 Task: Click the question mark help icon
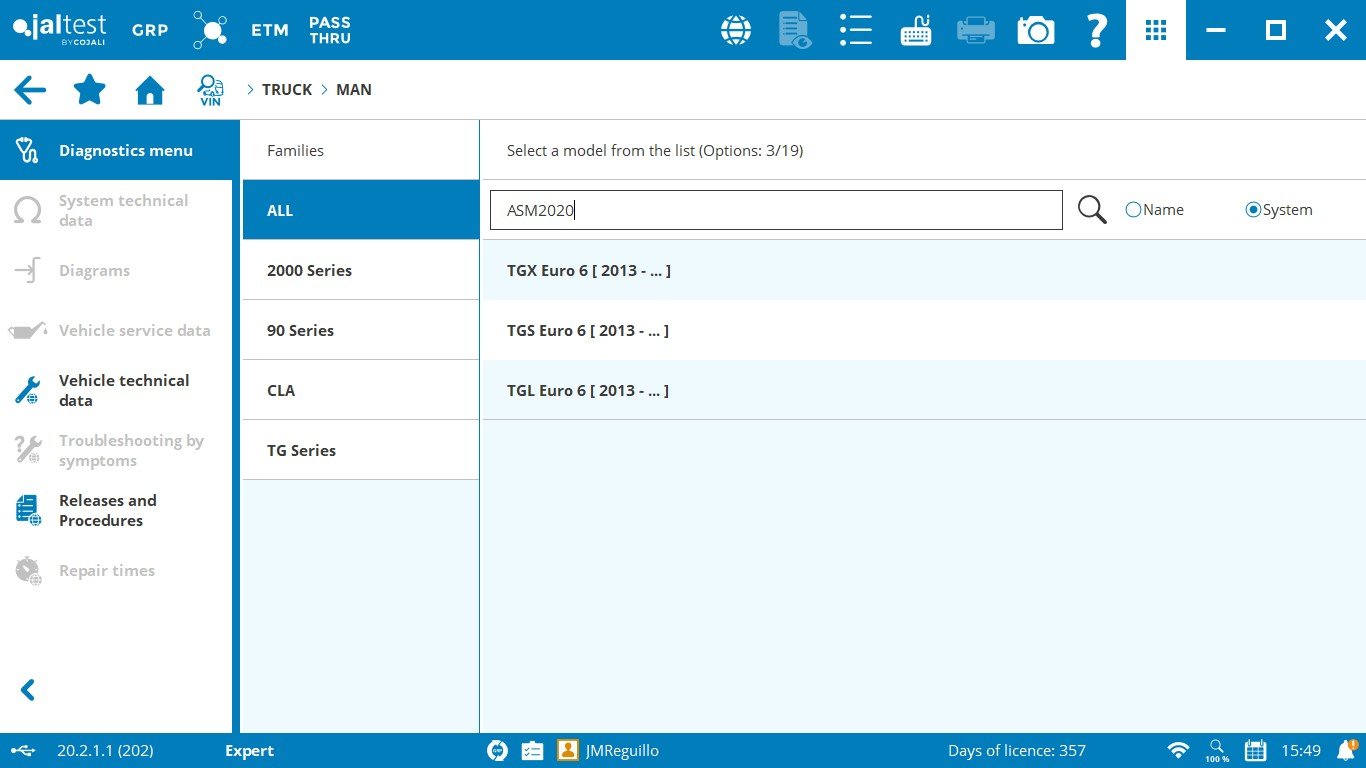[1096, 30]
